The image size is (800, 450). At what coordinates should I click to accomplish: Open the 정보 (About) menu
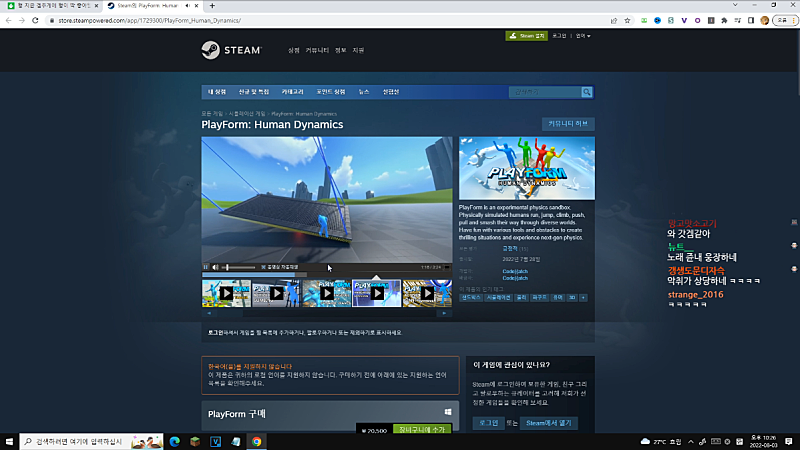point(340,50)
